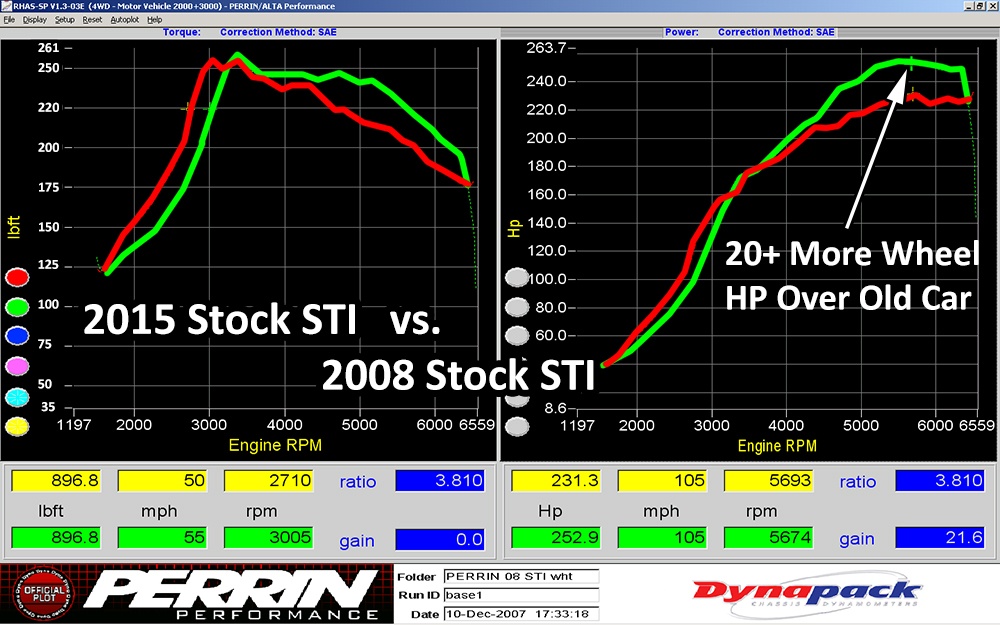
Task: Click the "gain" label in torque panel
Action: click(357, 541)
